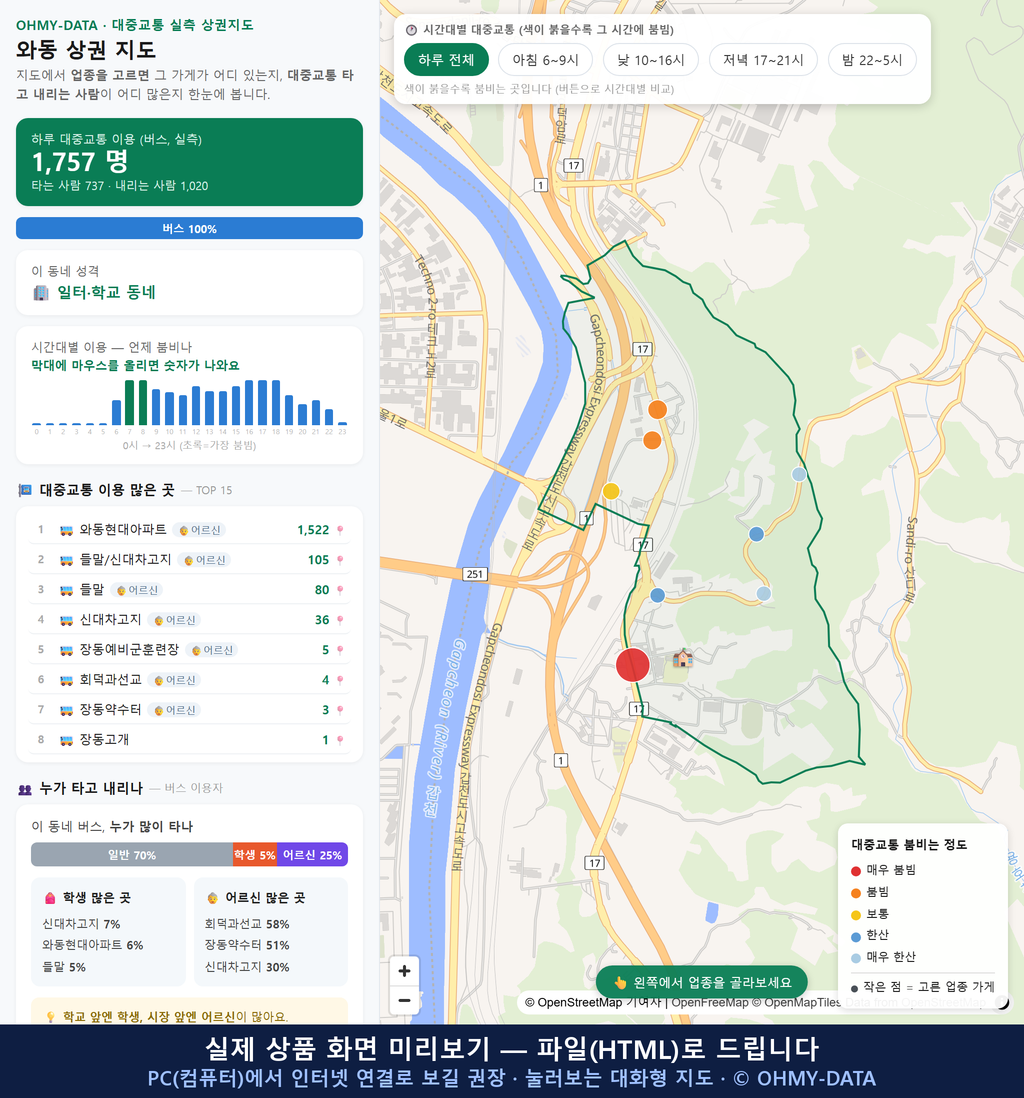Click the pin icon beside 신대차고지 row

[x=340, y=620]
